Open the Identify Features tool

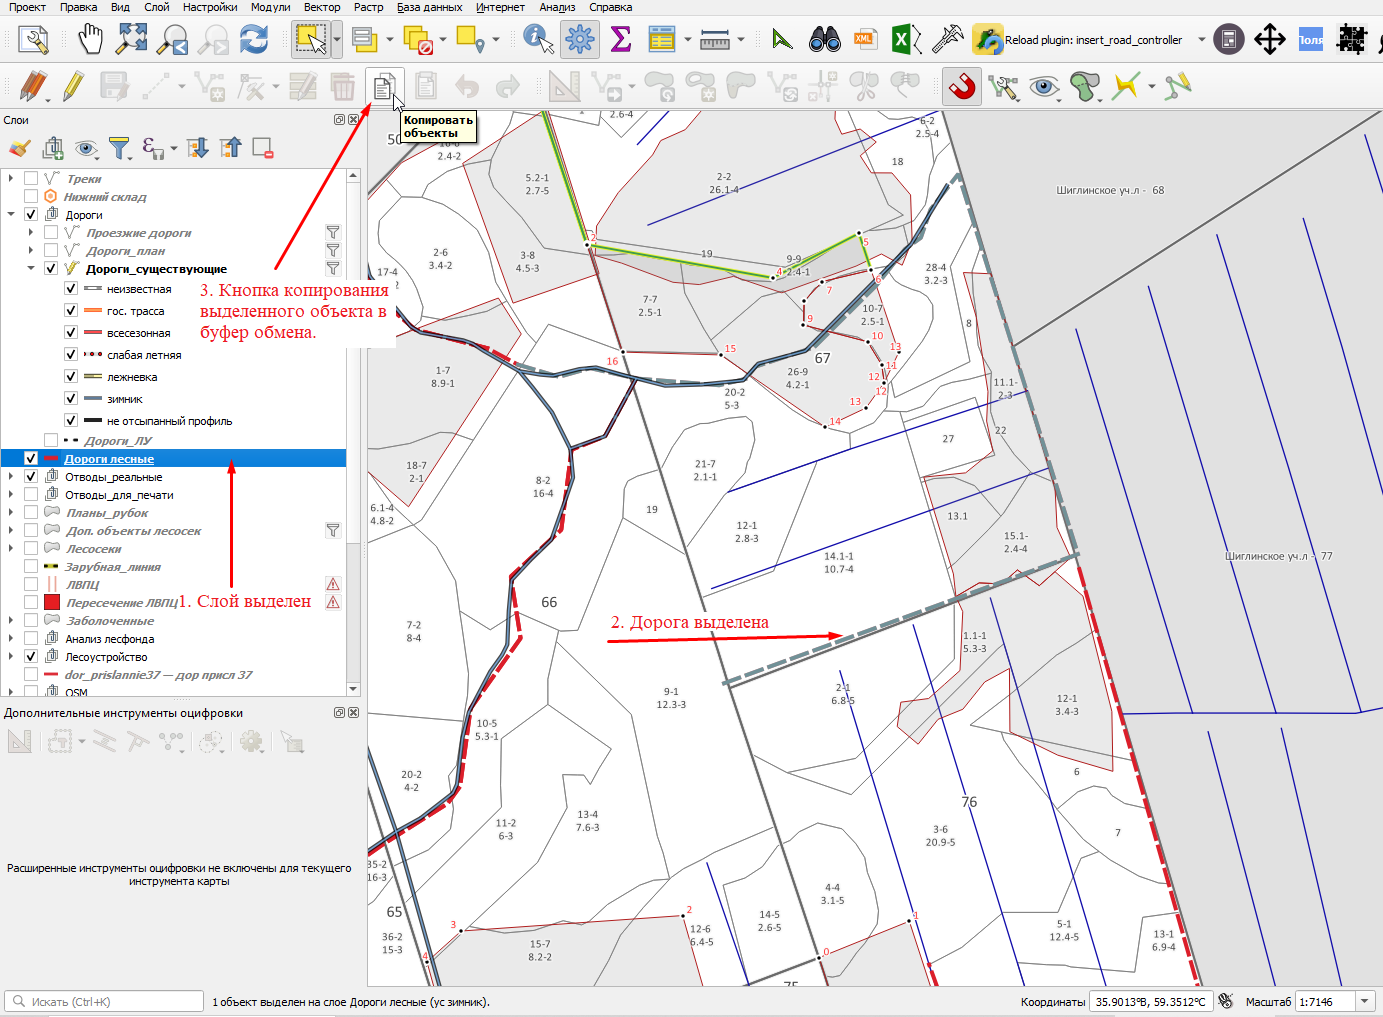538,40
